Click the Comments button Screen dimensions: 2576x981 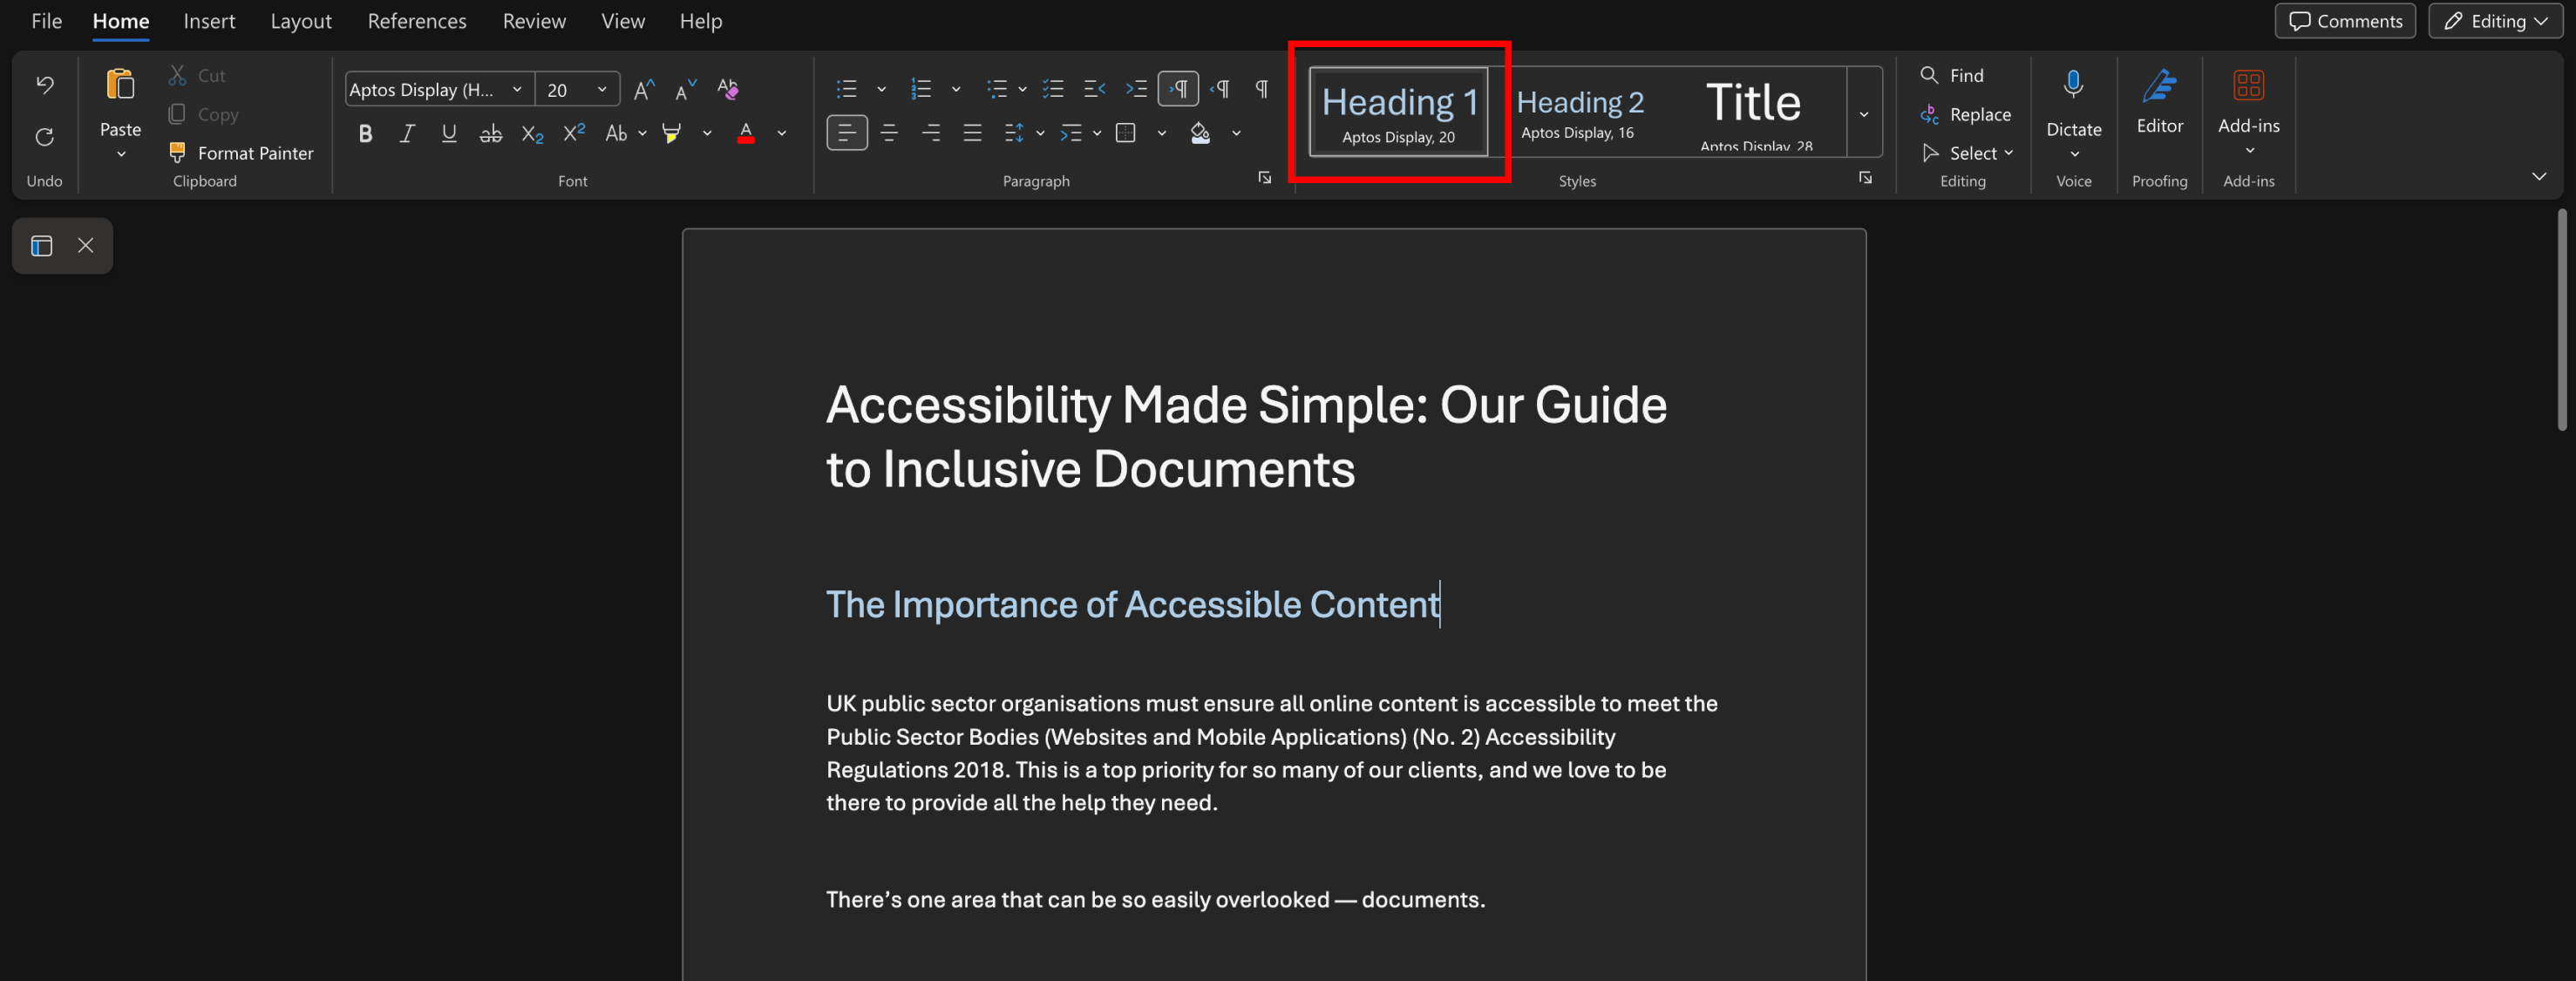[2345, 21]
